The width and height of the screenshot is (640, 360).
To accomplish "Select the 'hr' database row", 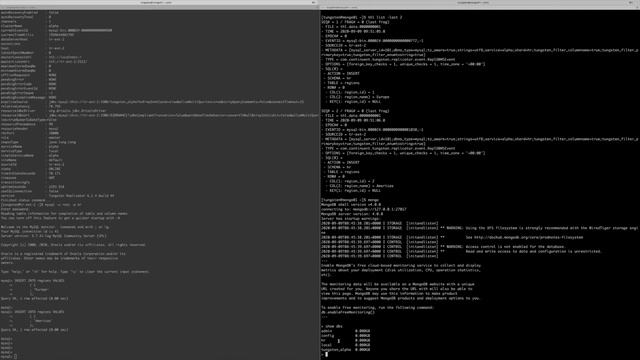I will tap(345, 340).
